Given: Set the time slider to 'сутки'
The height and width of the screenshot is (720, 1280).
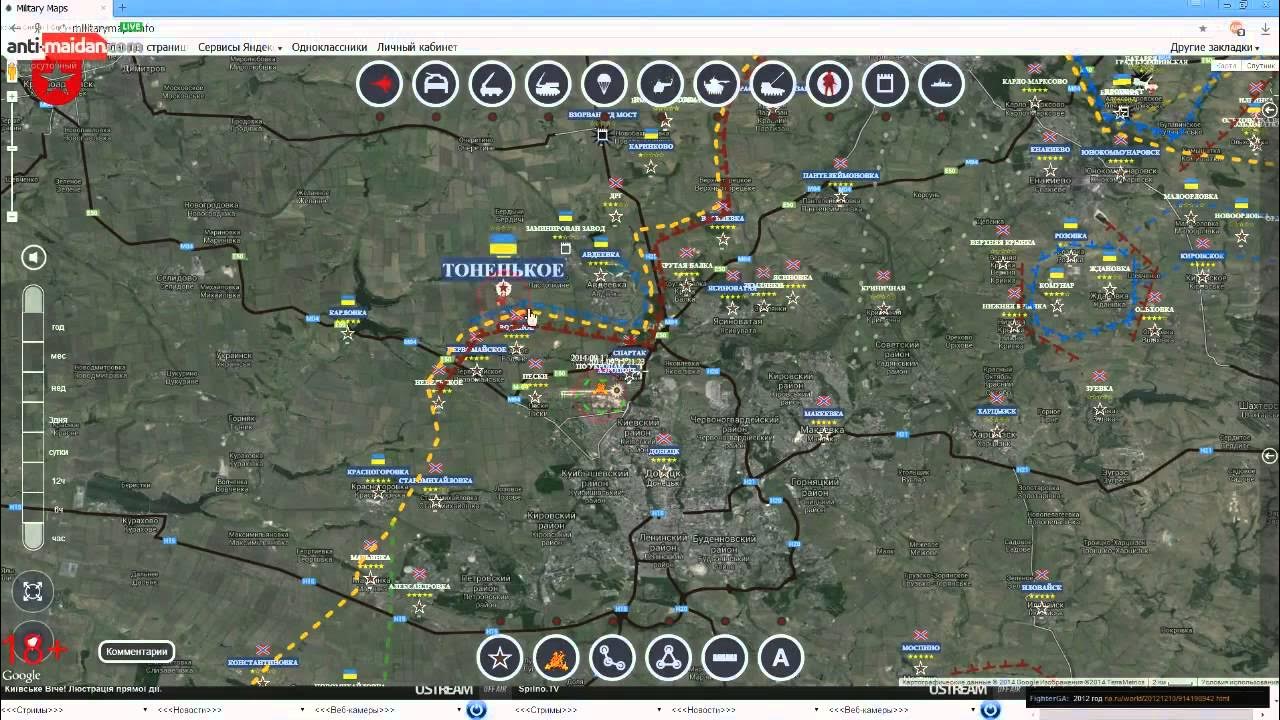Looking at the screenshot, I should [x=59, y=452].
